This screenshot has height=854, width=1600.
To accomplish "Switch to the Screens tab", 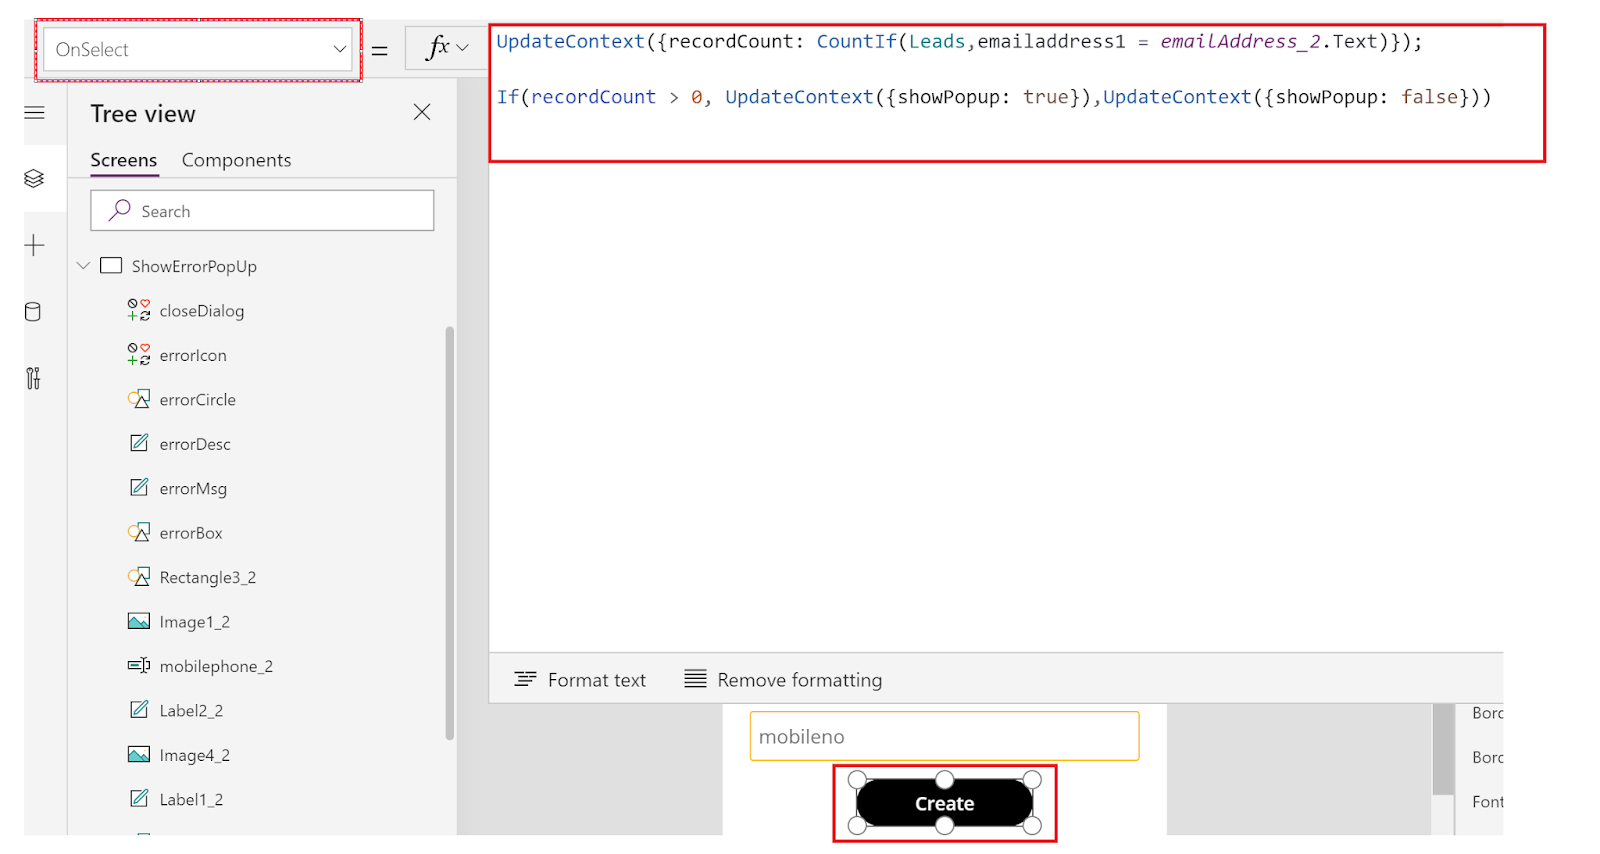I will tap(124, 160).
